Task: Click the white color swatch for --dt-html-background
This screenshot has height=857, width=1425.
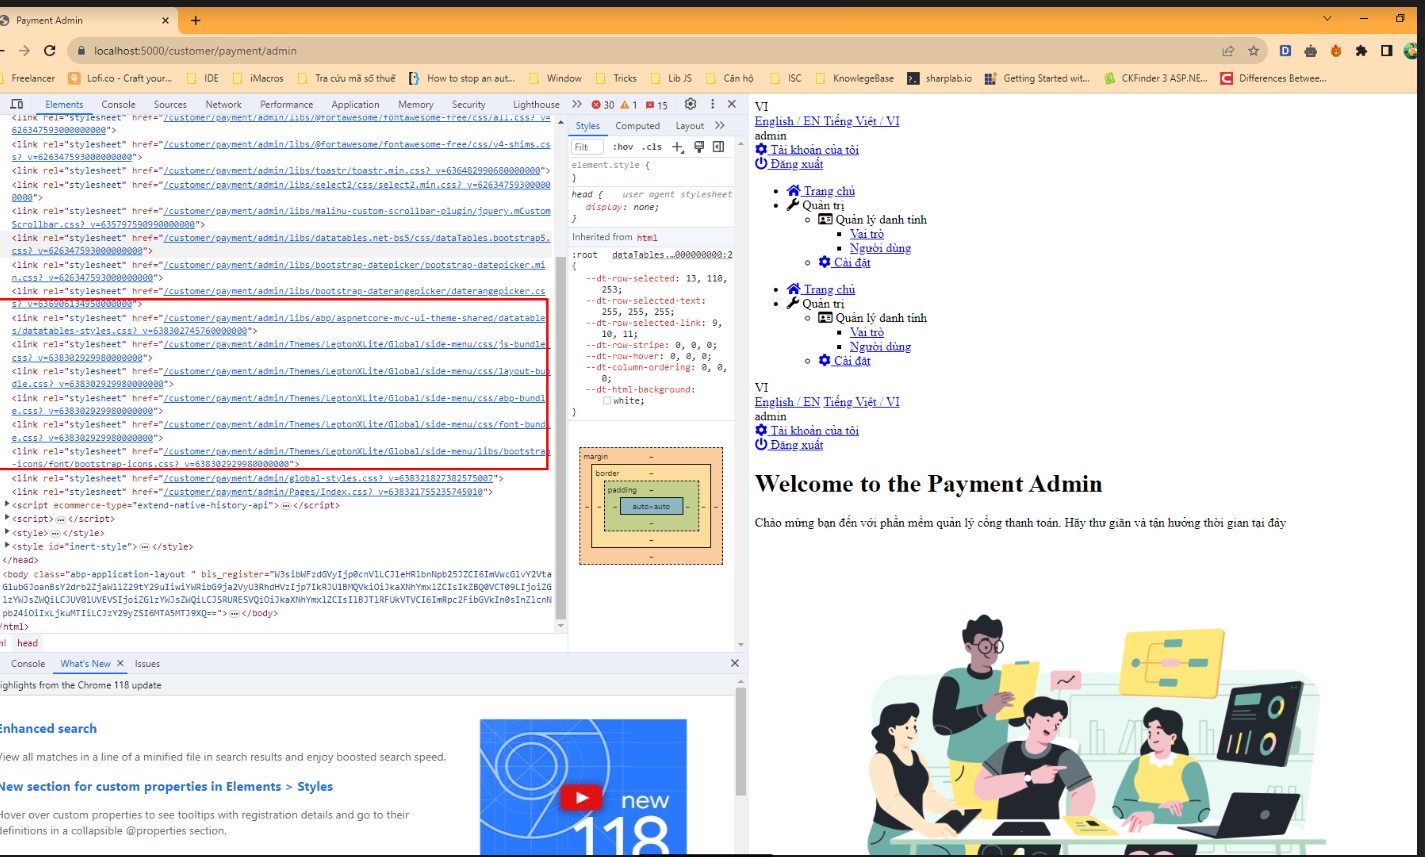Action: pyautogui.click(x=607, y=400)
